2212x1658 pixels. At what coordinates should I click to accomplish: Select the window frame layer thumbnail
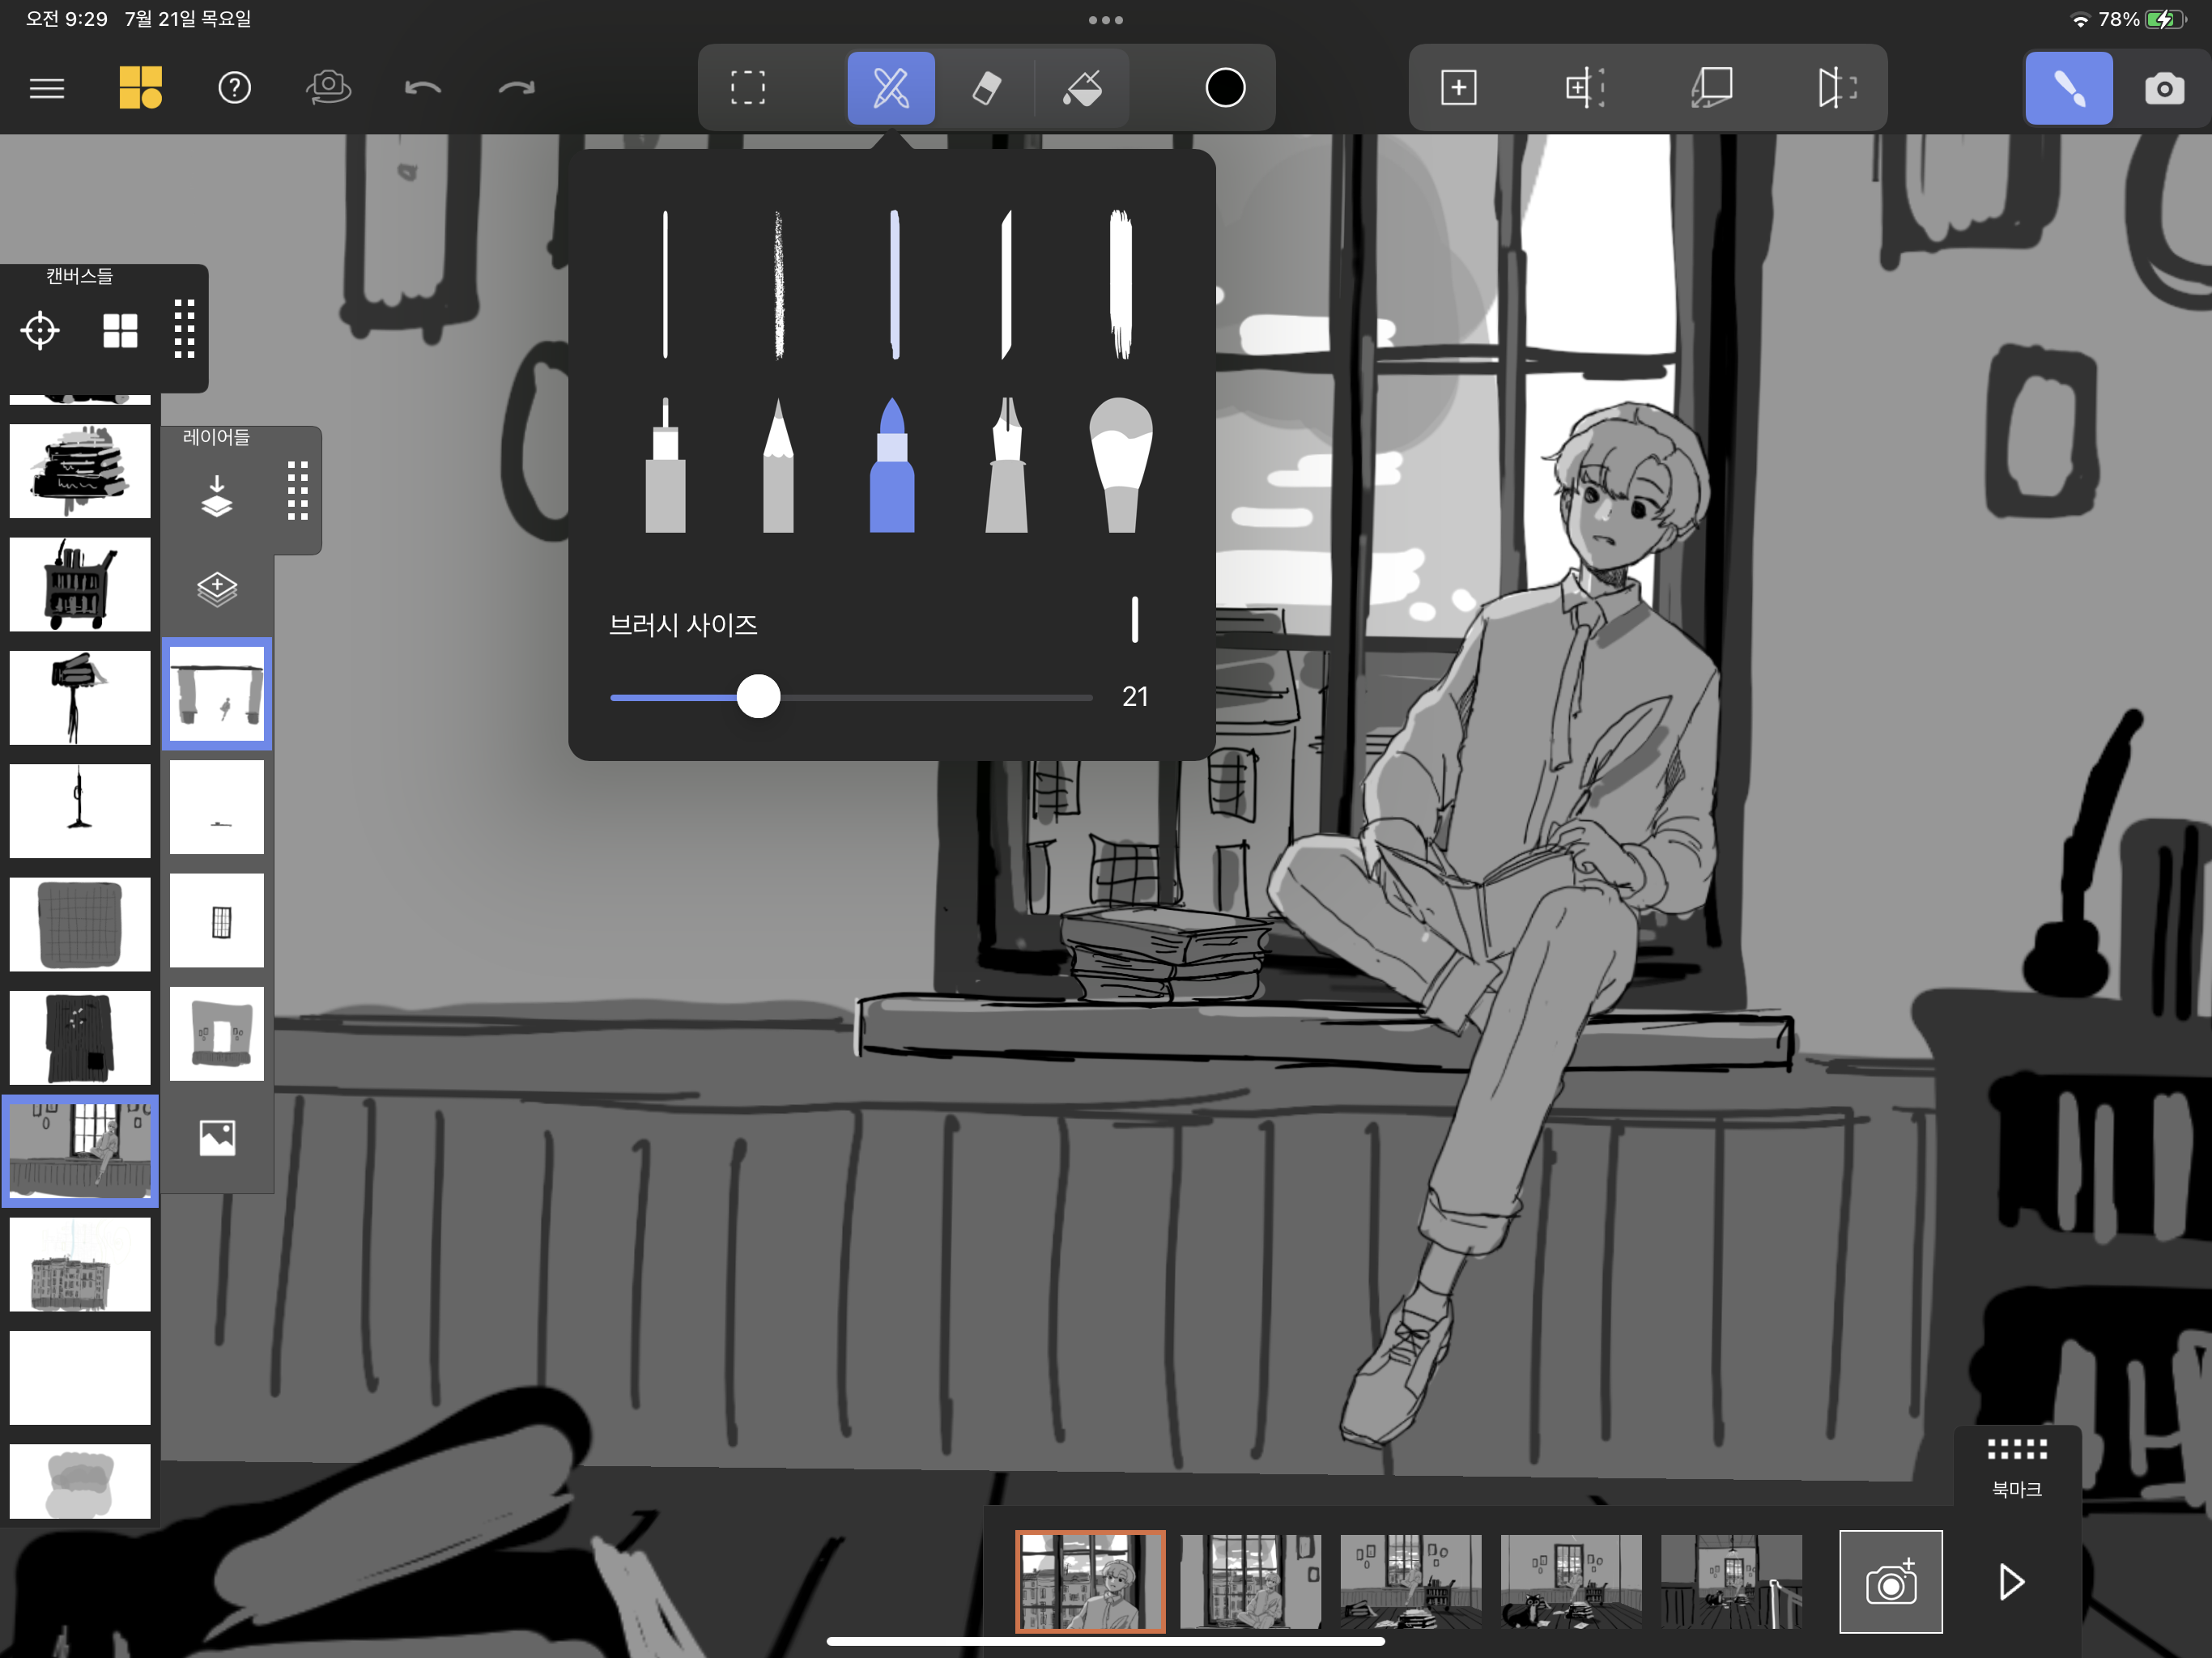tap(217, 920)
